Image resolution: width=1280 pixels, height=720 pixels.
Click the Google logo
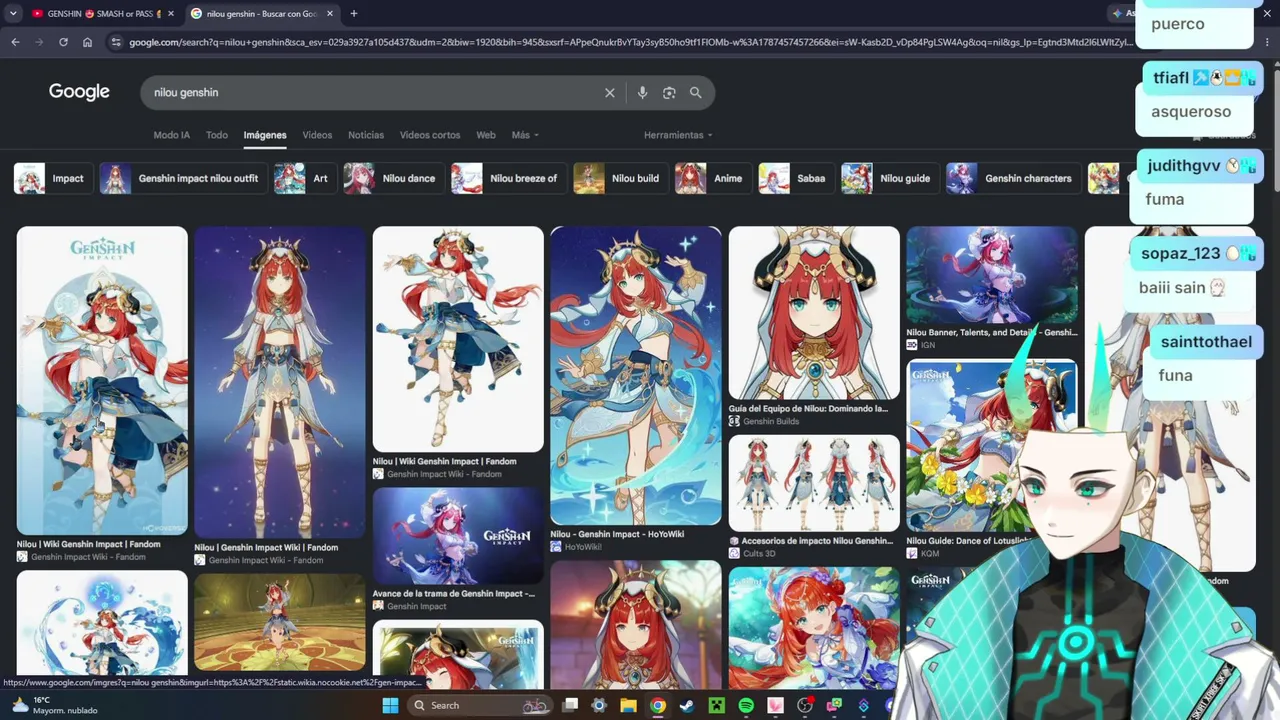point(79,92)
